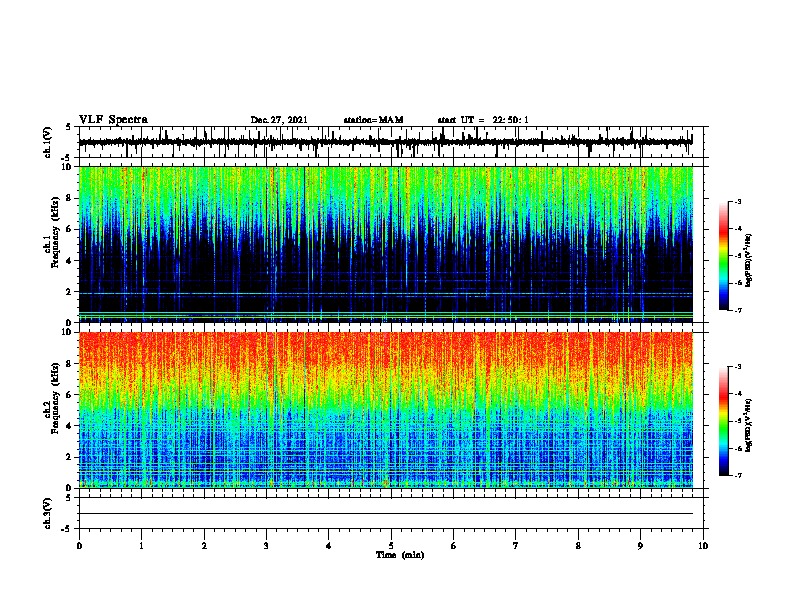Click time axis tick label "2"
This screenshot has height=612, width=792.
tap(204, 546)
